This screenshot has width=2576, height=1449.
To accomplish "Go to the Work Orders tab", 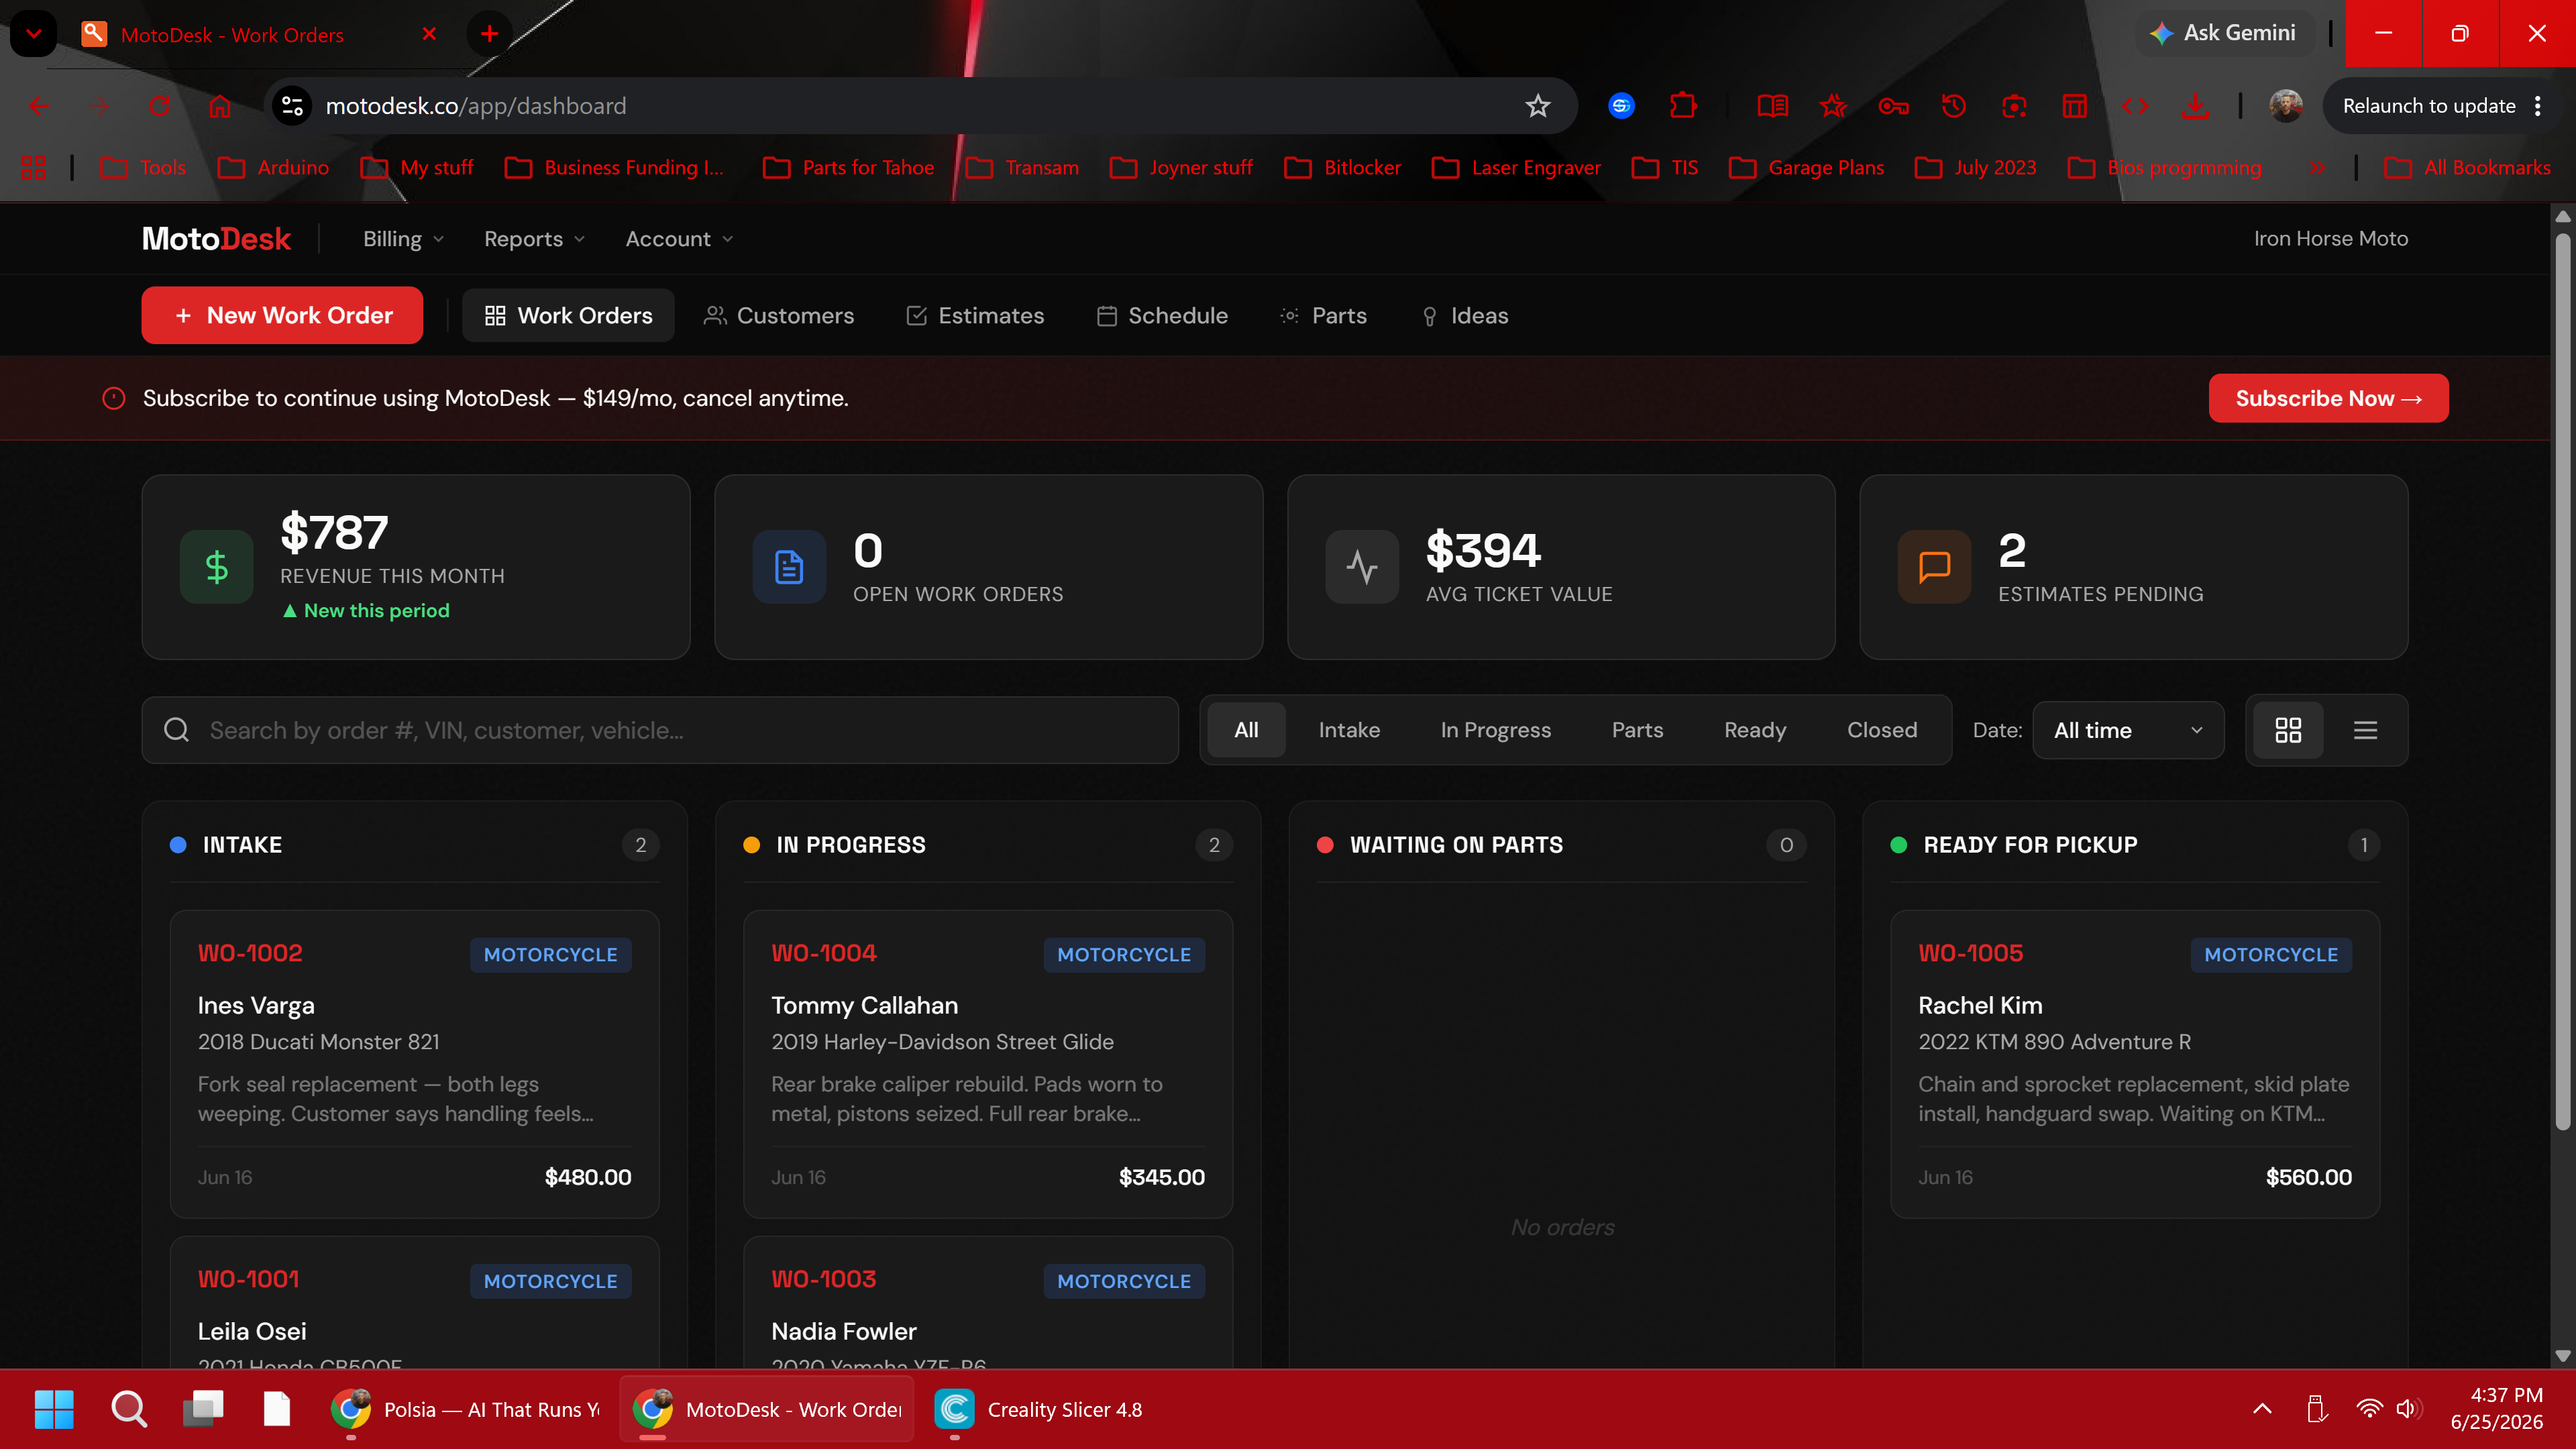I will click(568, 315).
